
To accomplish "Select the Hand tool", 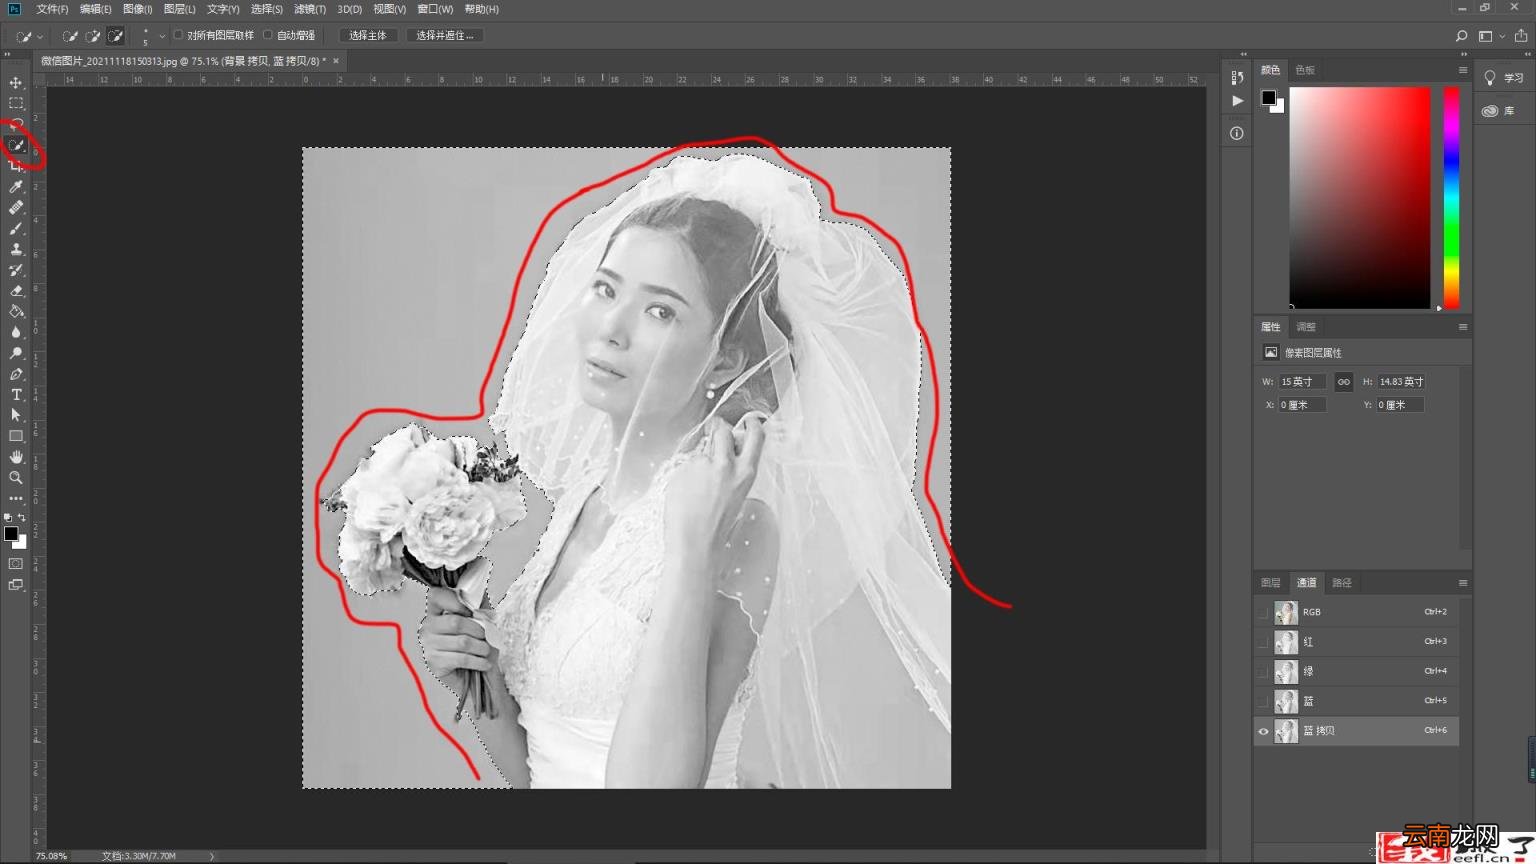I will click(x=16, y=457).
